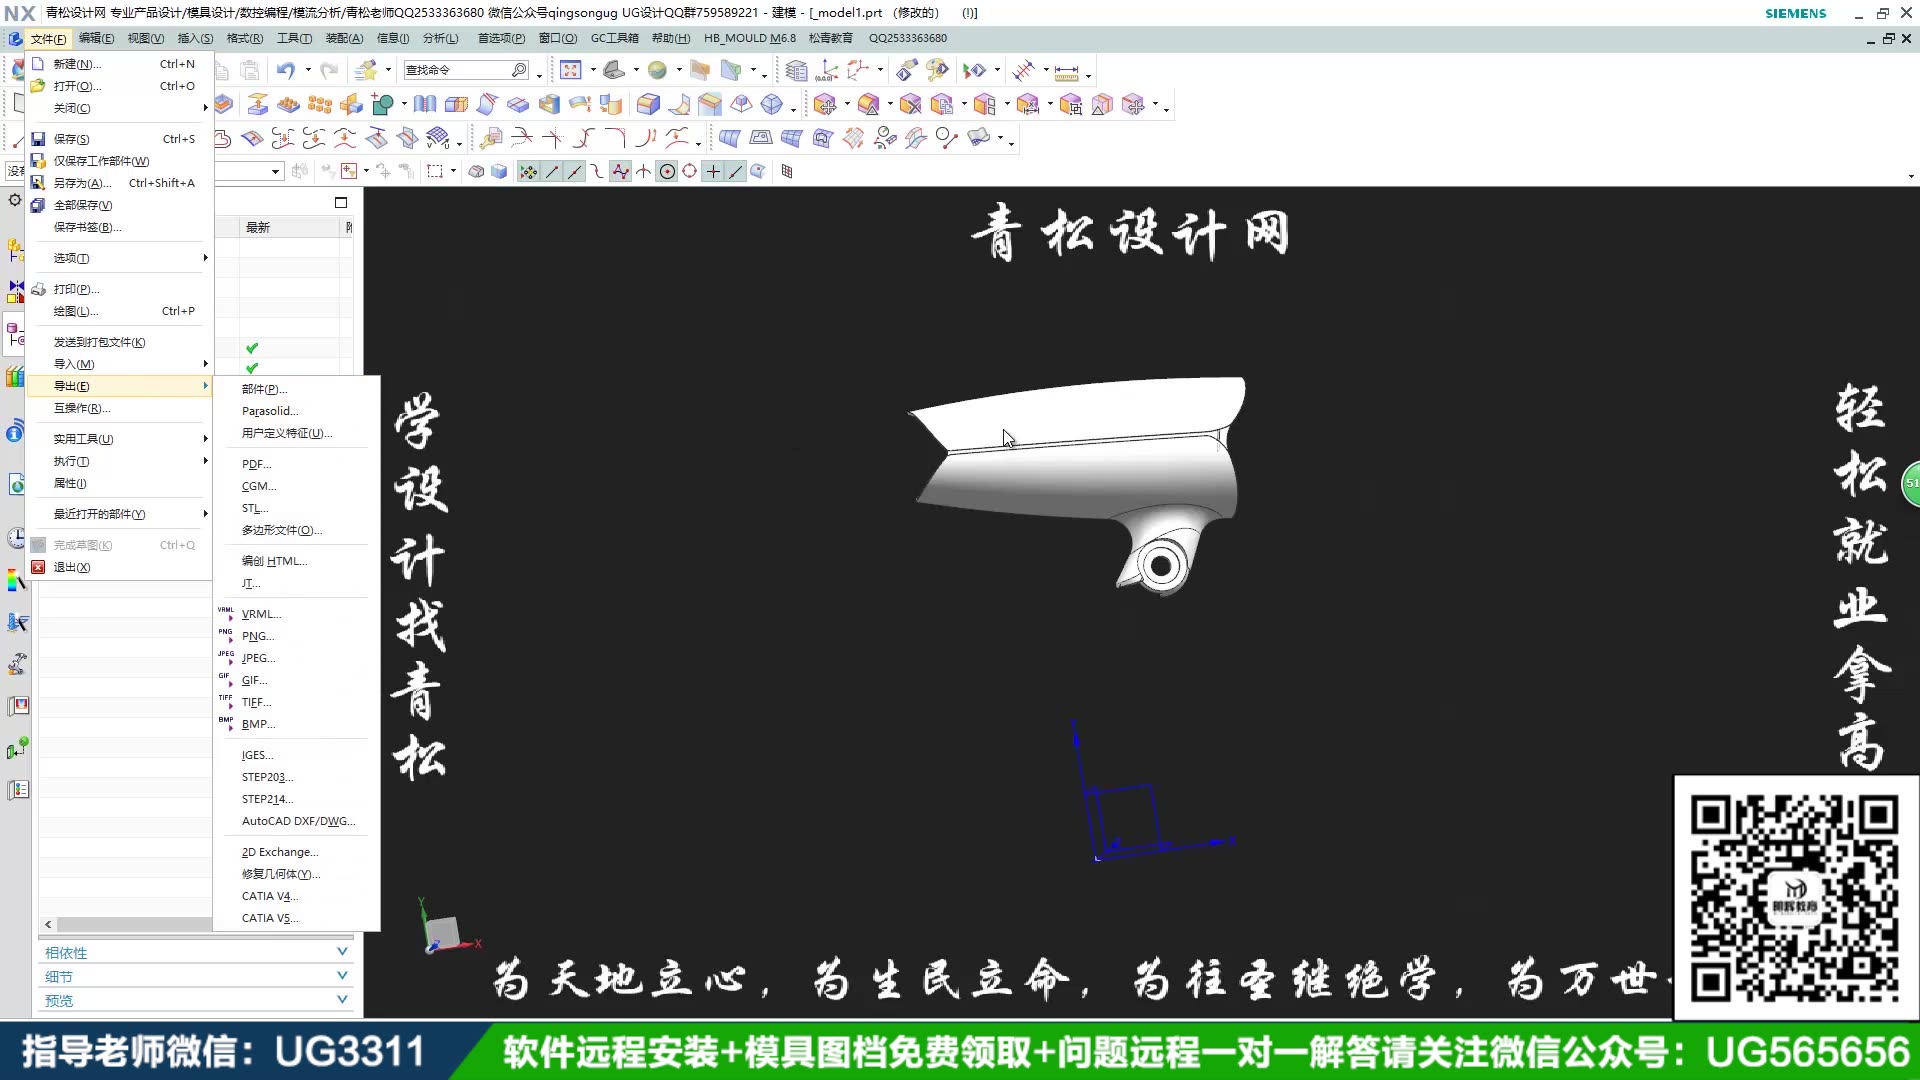Click the JPEG image export option
The image size is (1920, 1080).
tap(258, 657)
